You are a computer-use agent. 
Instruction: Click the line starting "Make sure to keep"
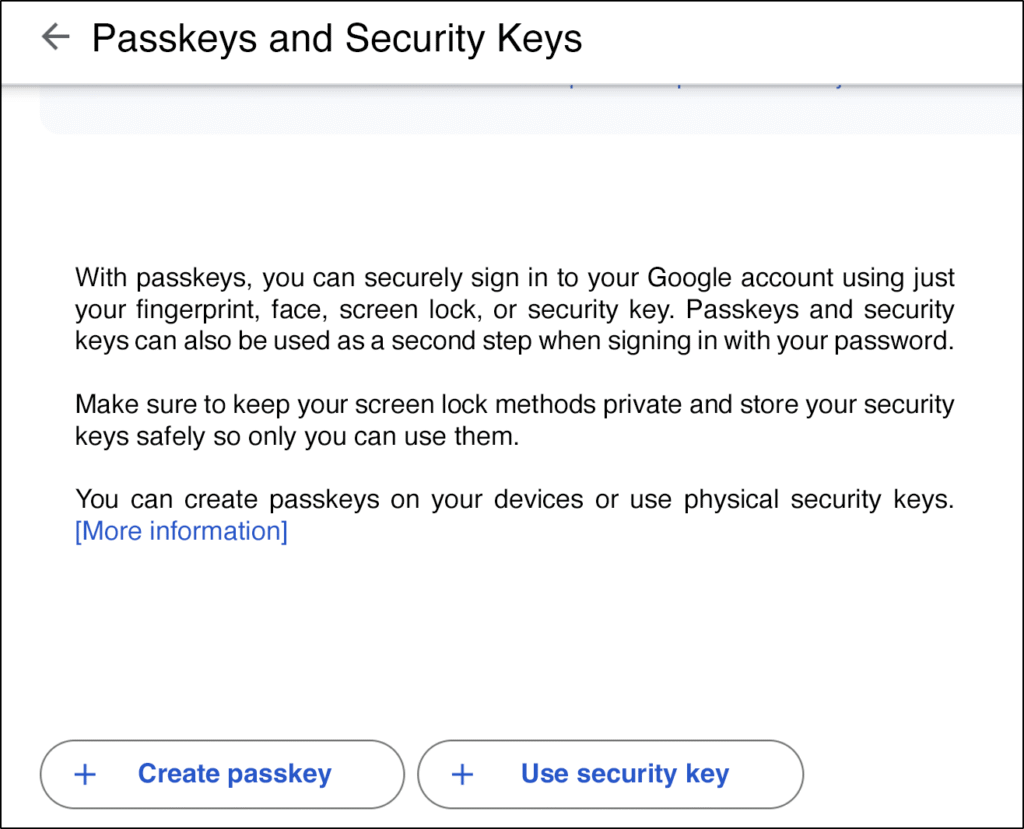coord(514,405)
